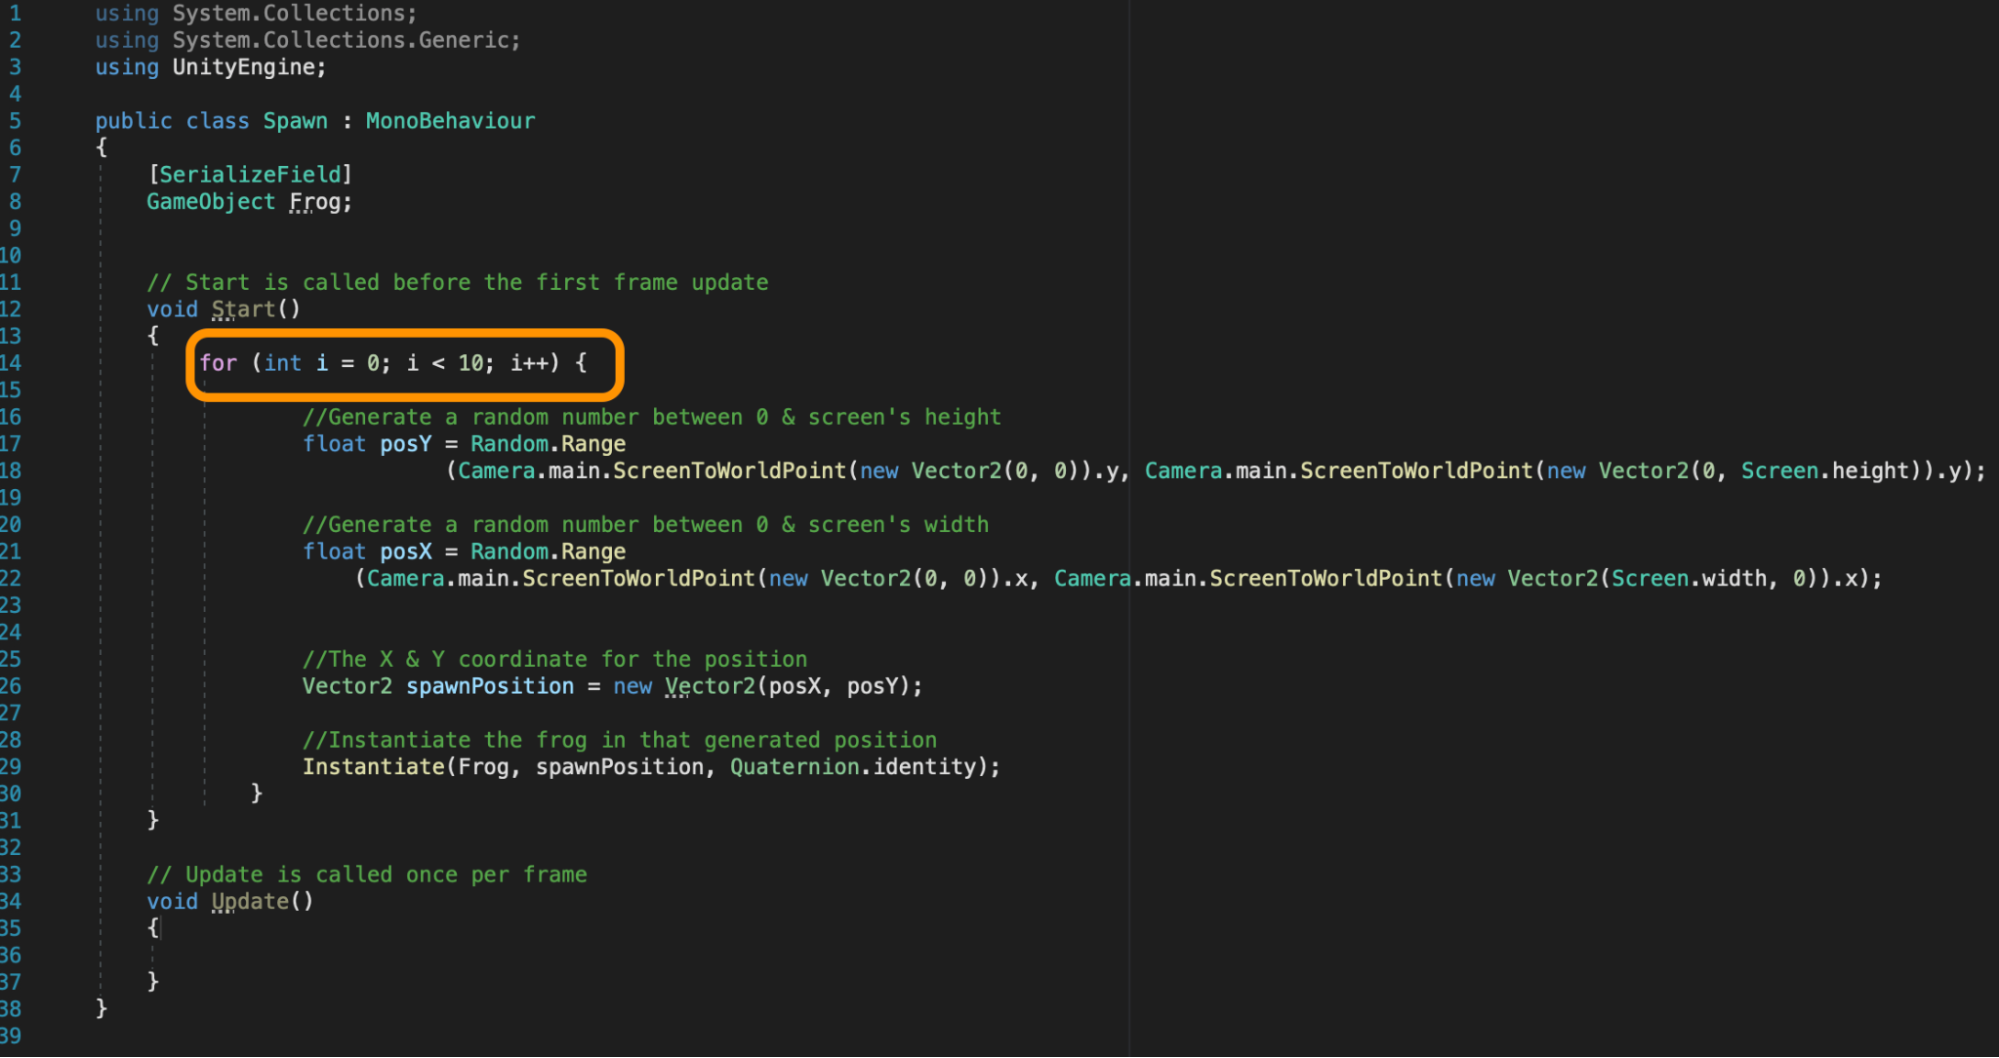1999x1058 pixels.
Task: Click the 'MonoBehaviour' base class name
Action: tap(450, 122)
